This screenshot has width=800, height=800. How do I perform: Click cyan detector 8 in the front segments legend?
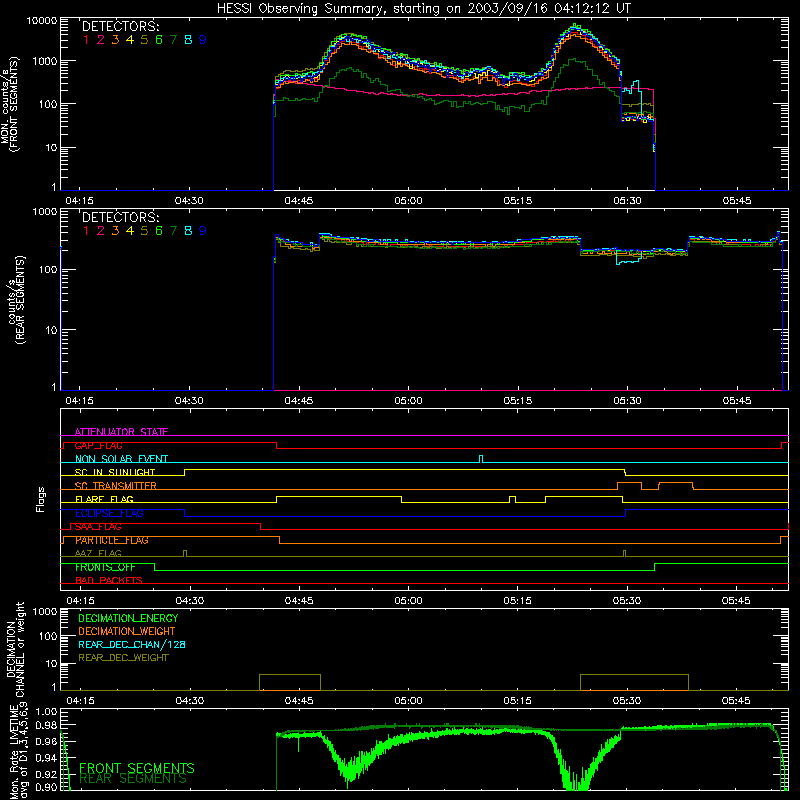coord(188,40)
